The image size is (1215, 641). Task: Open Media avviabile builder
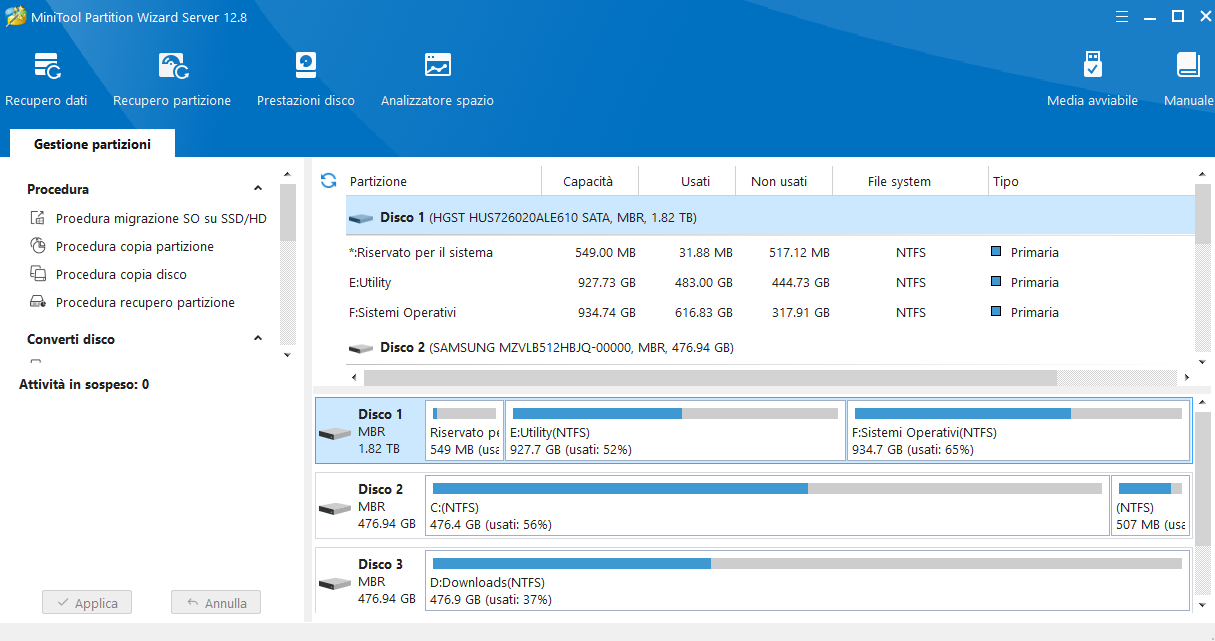1092,79
